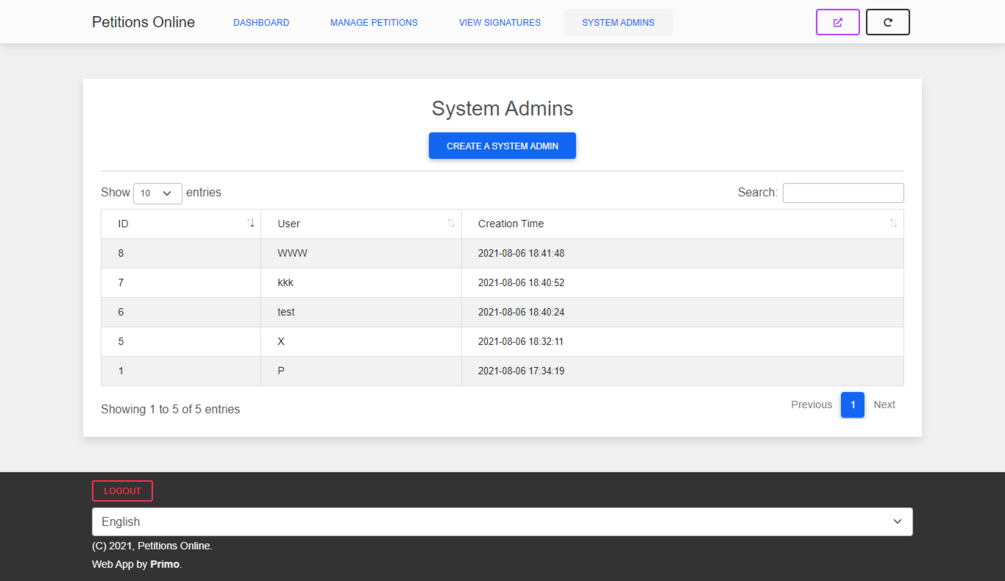Open the View Signatures nav item
Screen dimensions: 1005x581
click(x=499, y=22)
